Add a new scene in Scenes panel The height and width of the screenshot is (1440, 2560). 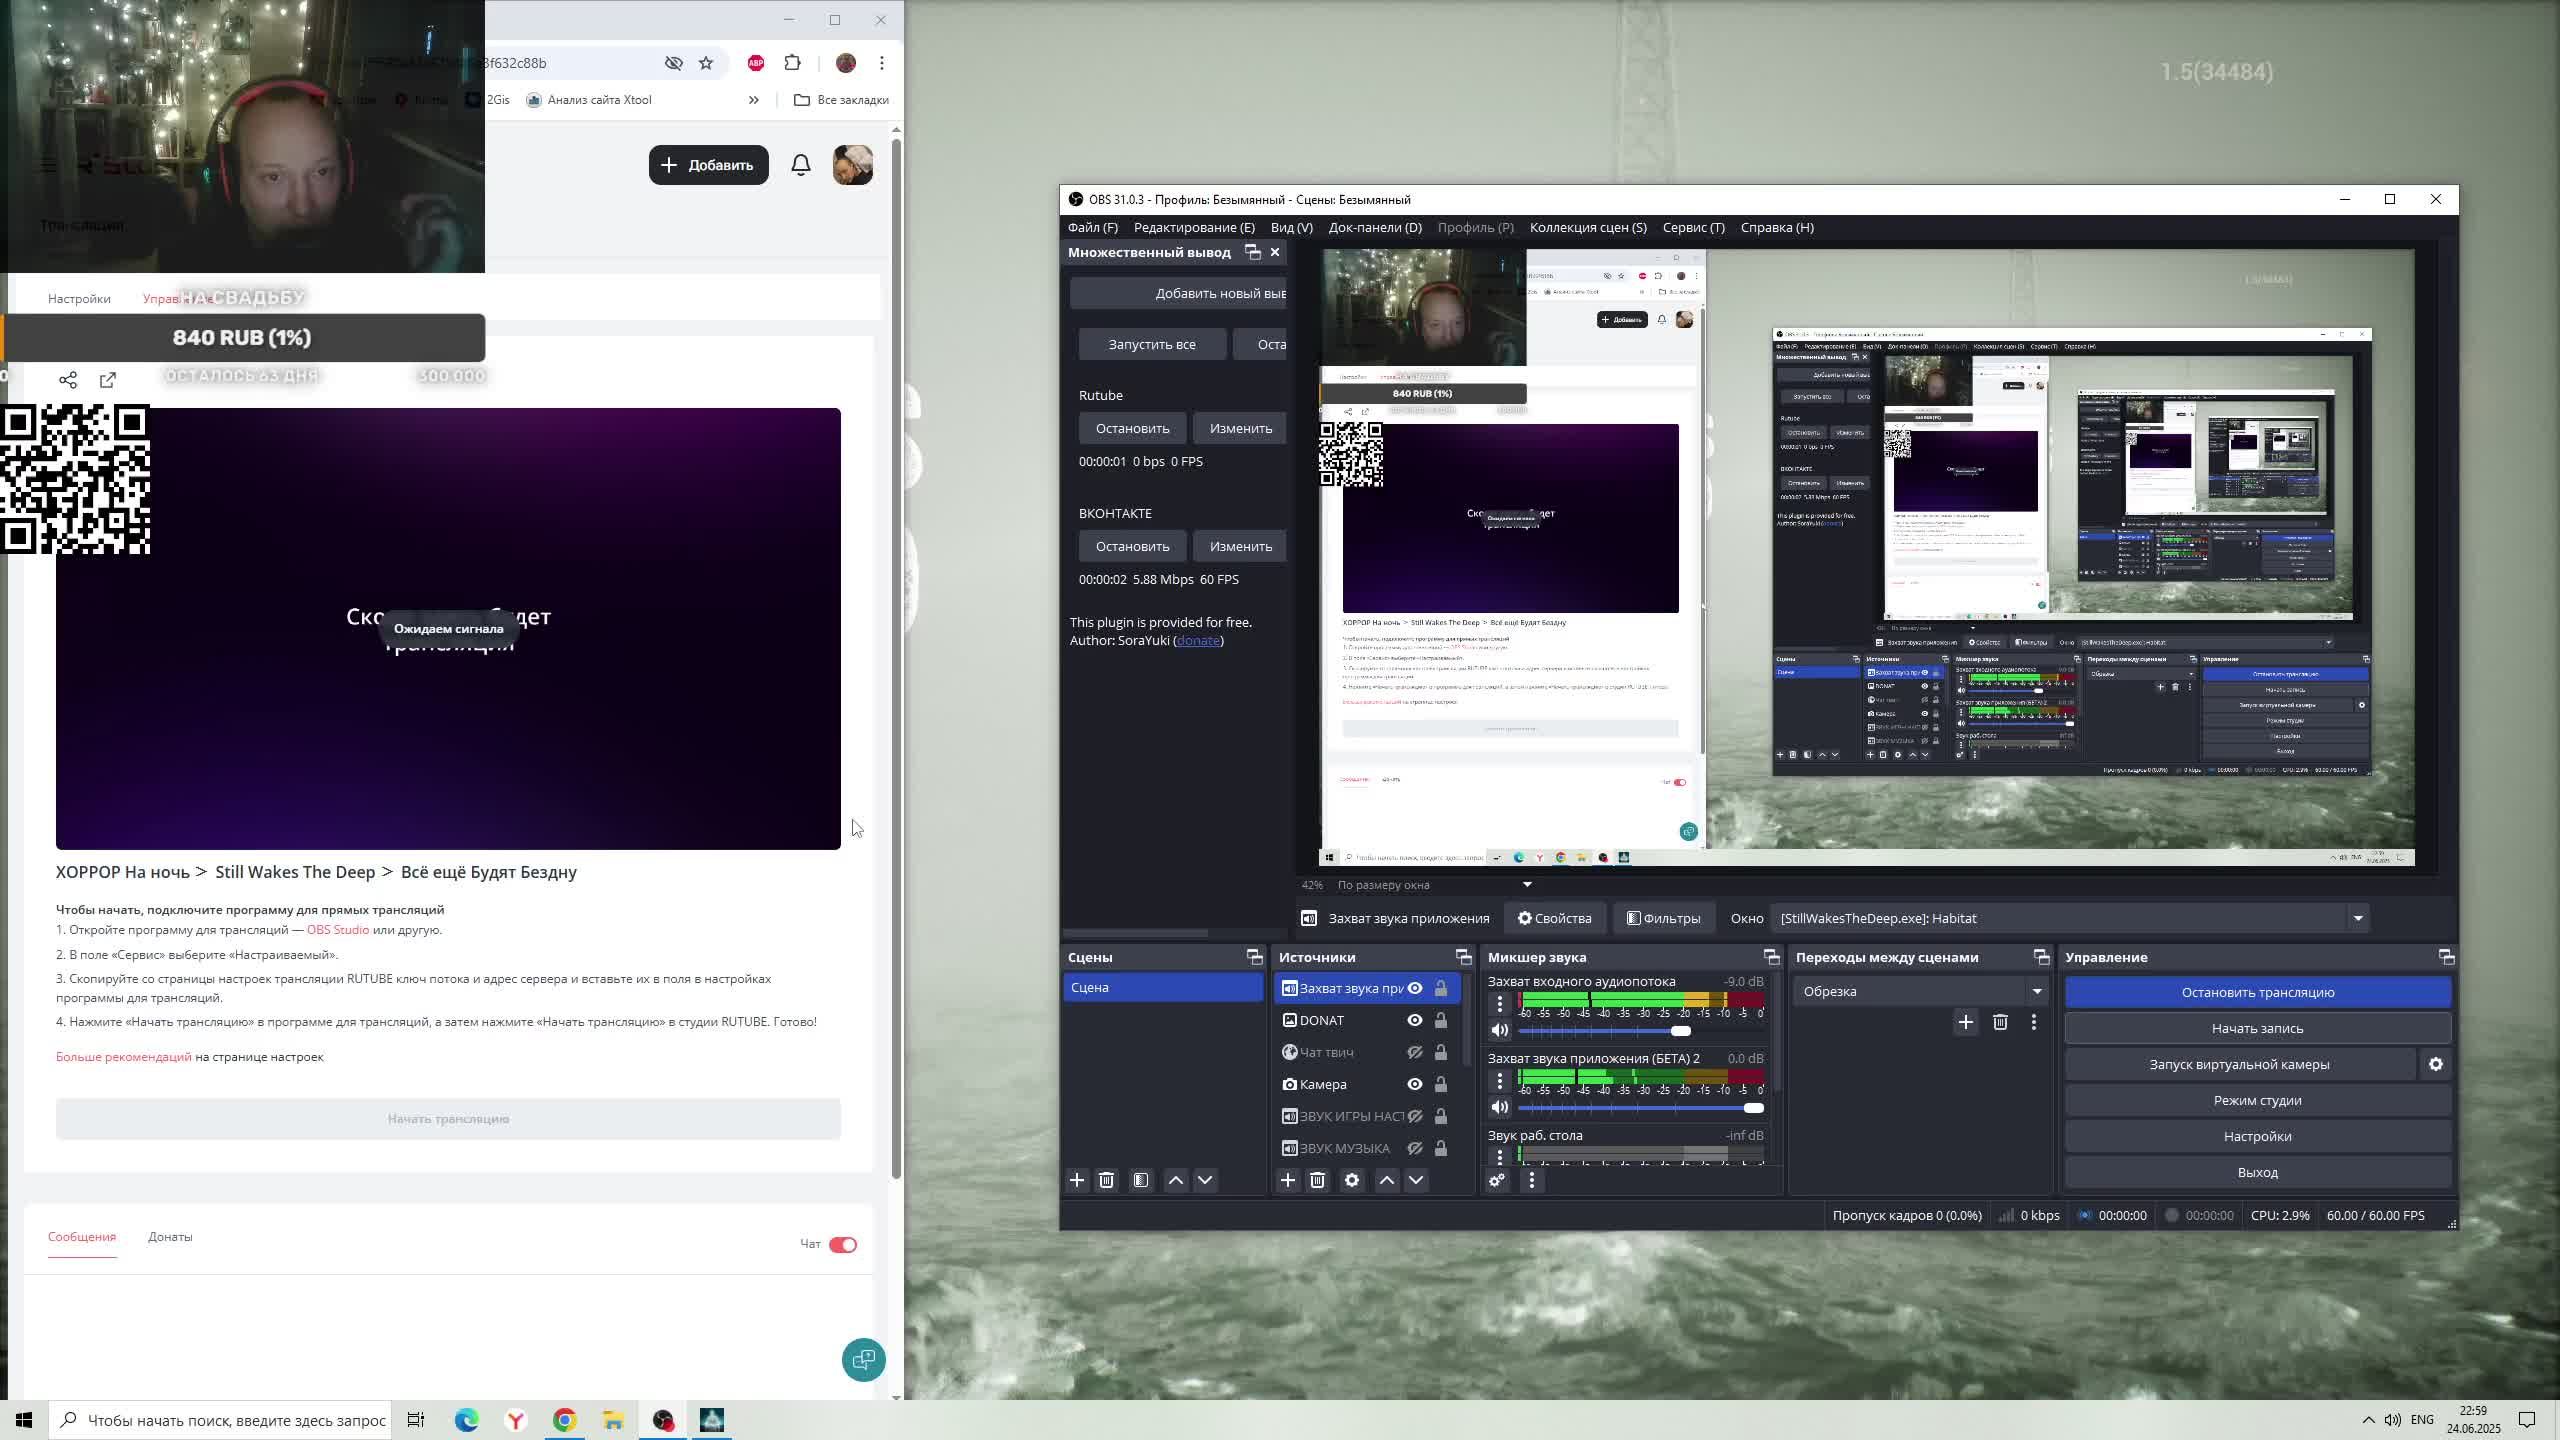1077,1180
